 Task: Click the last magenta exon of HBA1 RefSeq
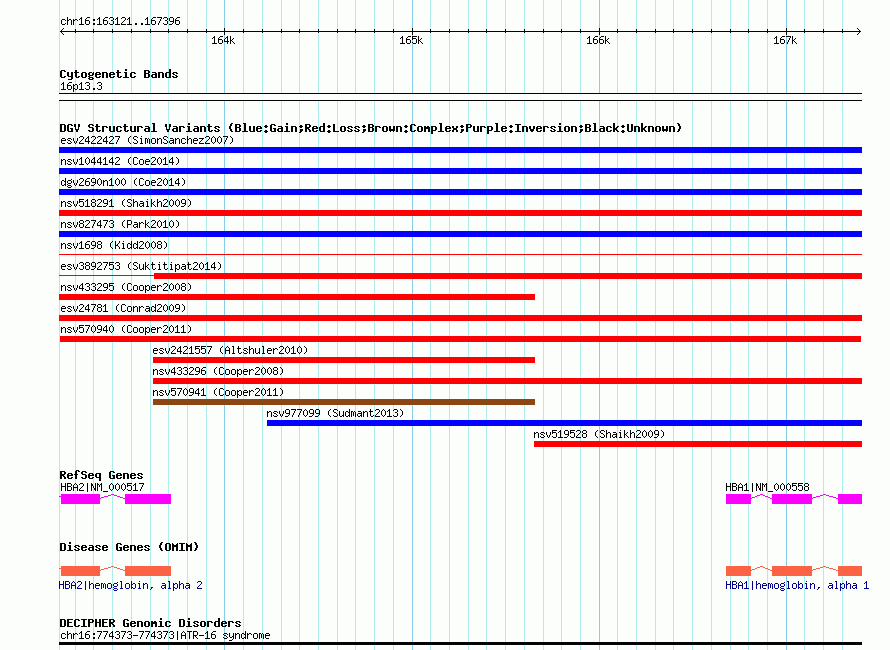(850, 499)
